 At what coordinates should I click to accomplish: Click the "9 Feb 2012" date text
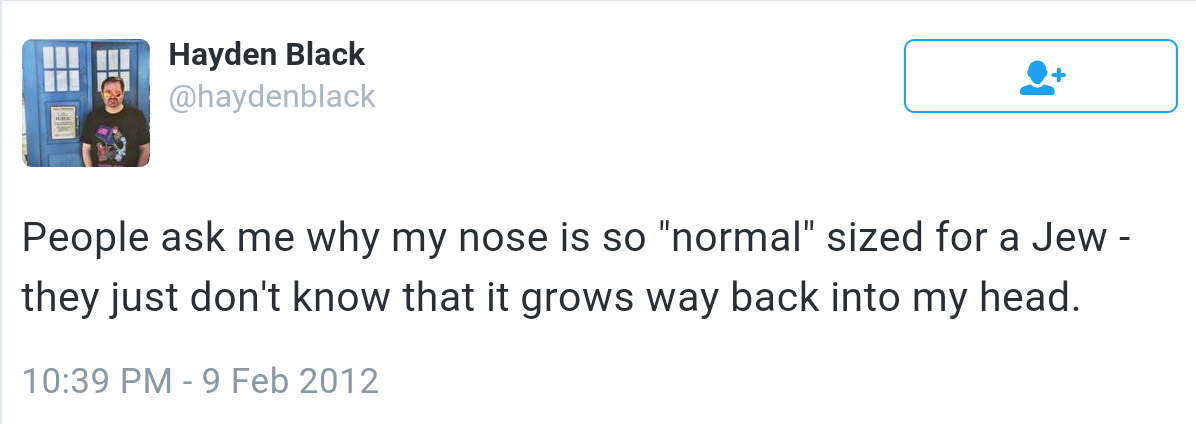[x=291, y=381]
